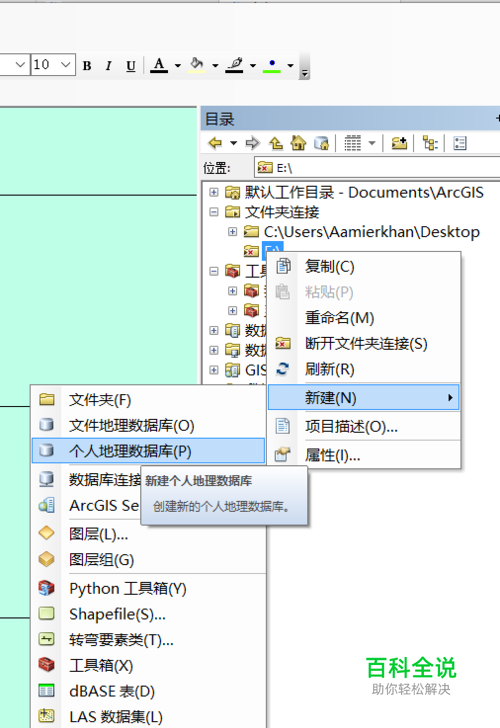
Task: Open the view mode dropdown arrow
Action: pos(372,143)
